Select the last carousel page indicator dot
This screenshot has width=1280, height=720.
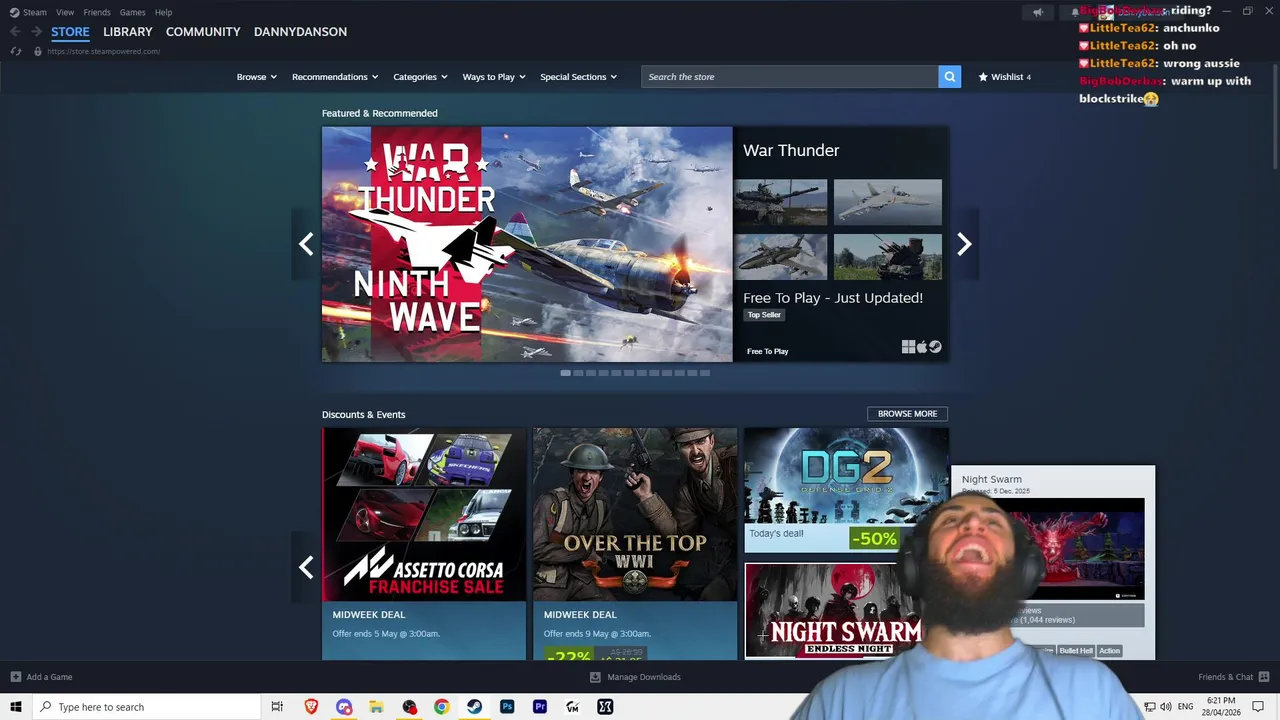tap(705, 373)
